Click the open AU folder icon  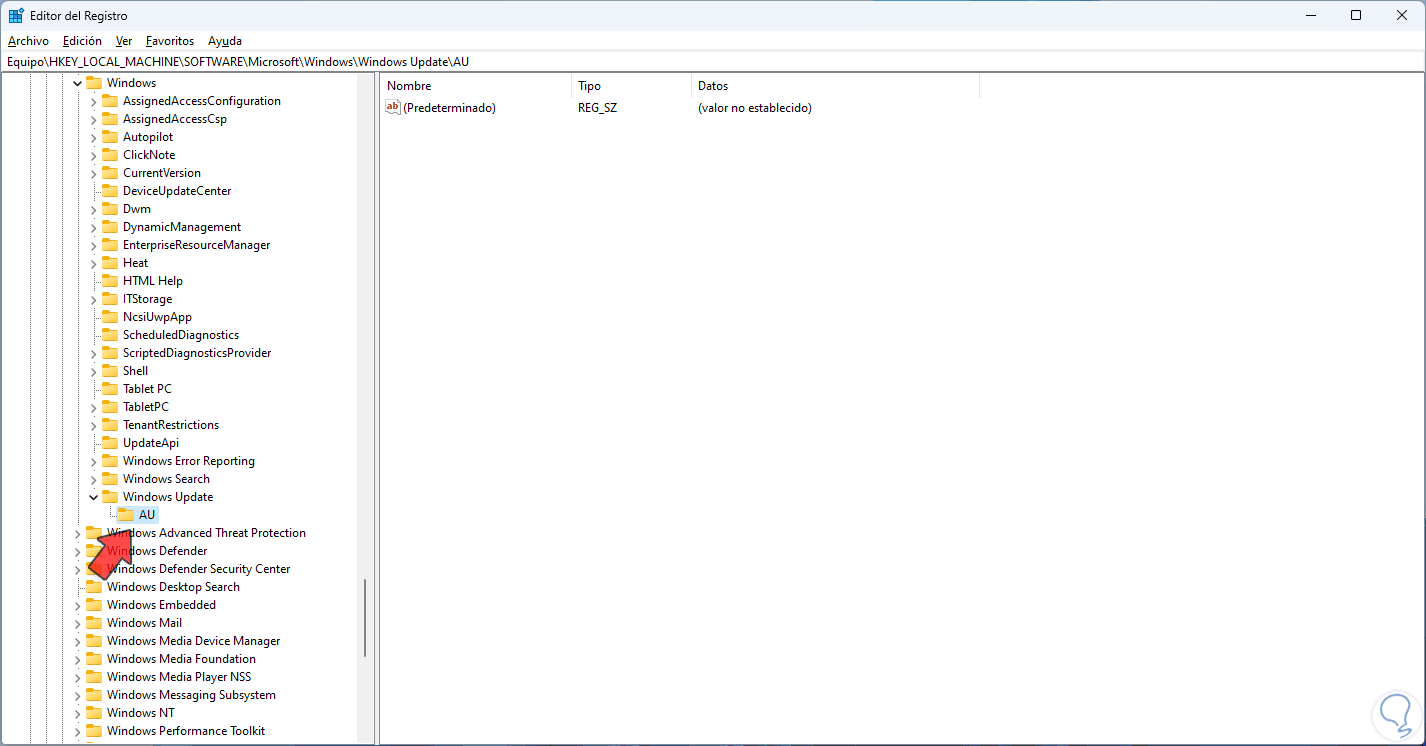[126, 515]
